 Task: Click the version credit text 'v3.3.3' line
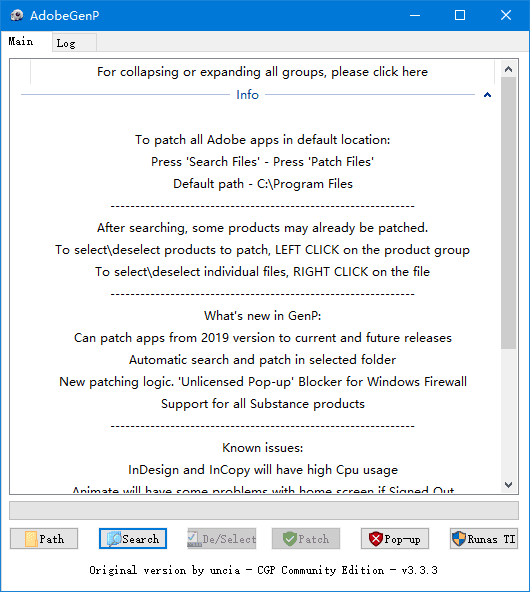coord(263,570)
